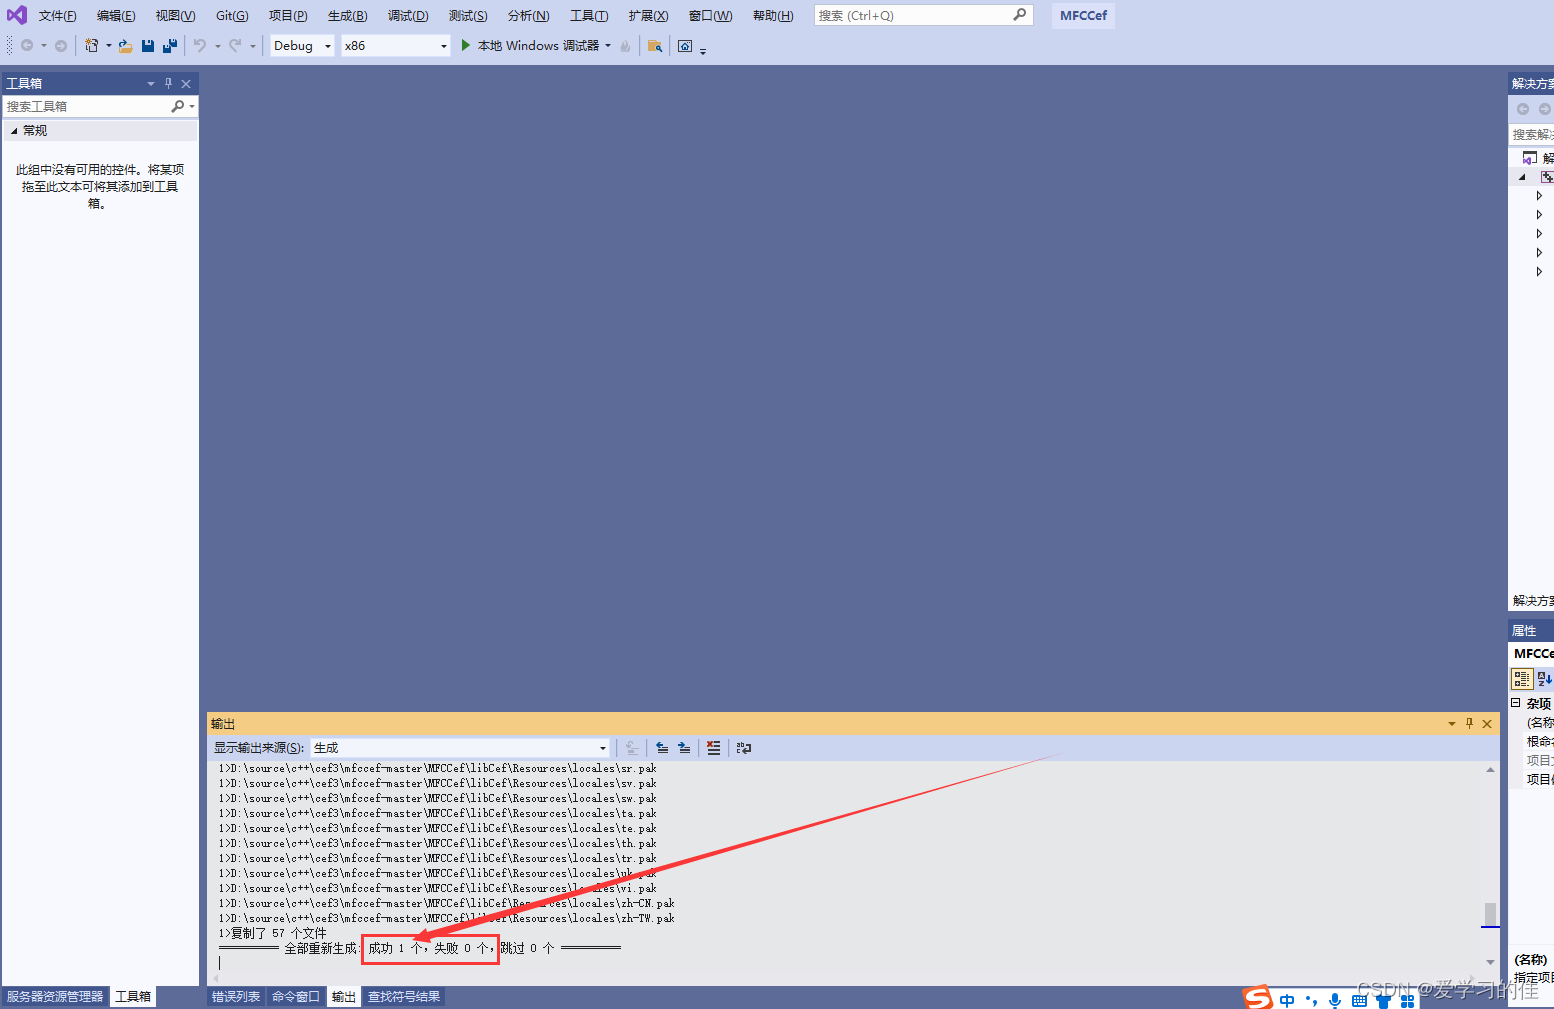Image resolution: width=1554 pixels, height=1009 pixels.
Task: Click the Output scrollbar up arrow
Action: 1490,770
